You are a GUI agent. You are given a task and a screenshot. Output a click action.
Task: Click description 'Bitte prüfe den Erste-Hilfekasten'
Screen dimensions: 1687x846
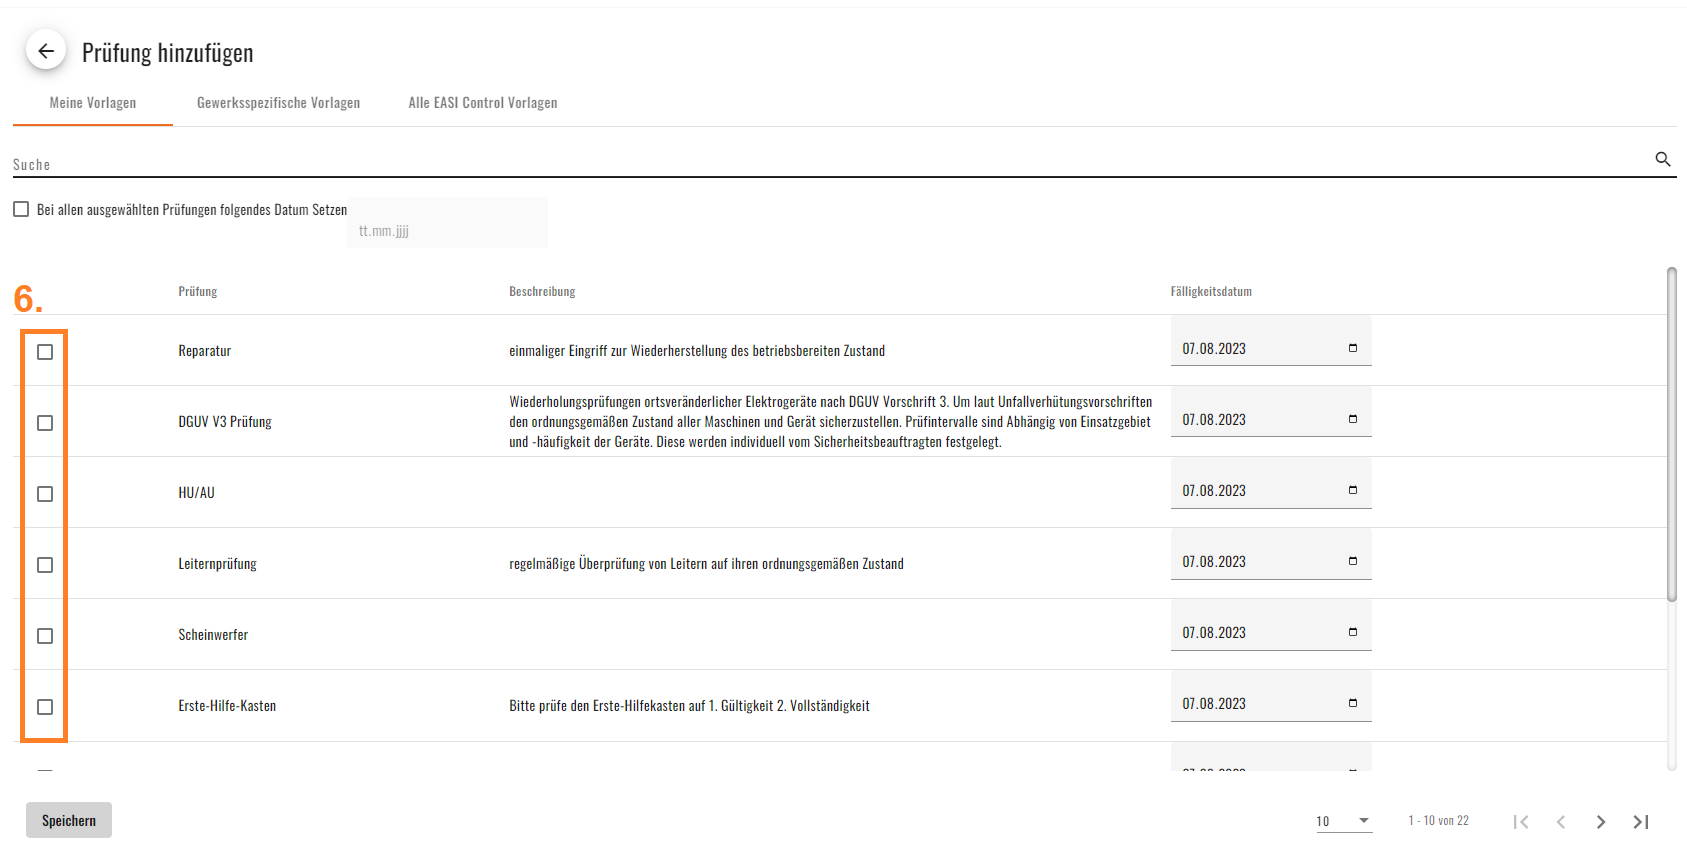[x=689, y=706]
